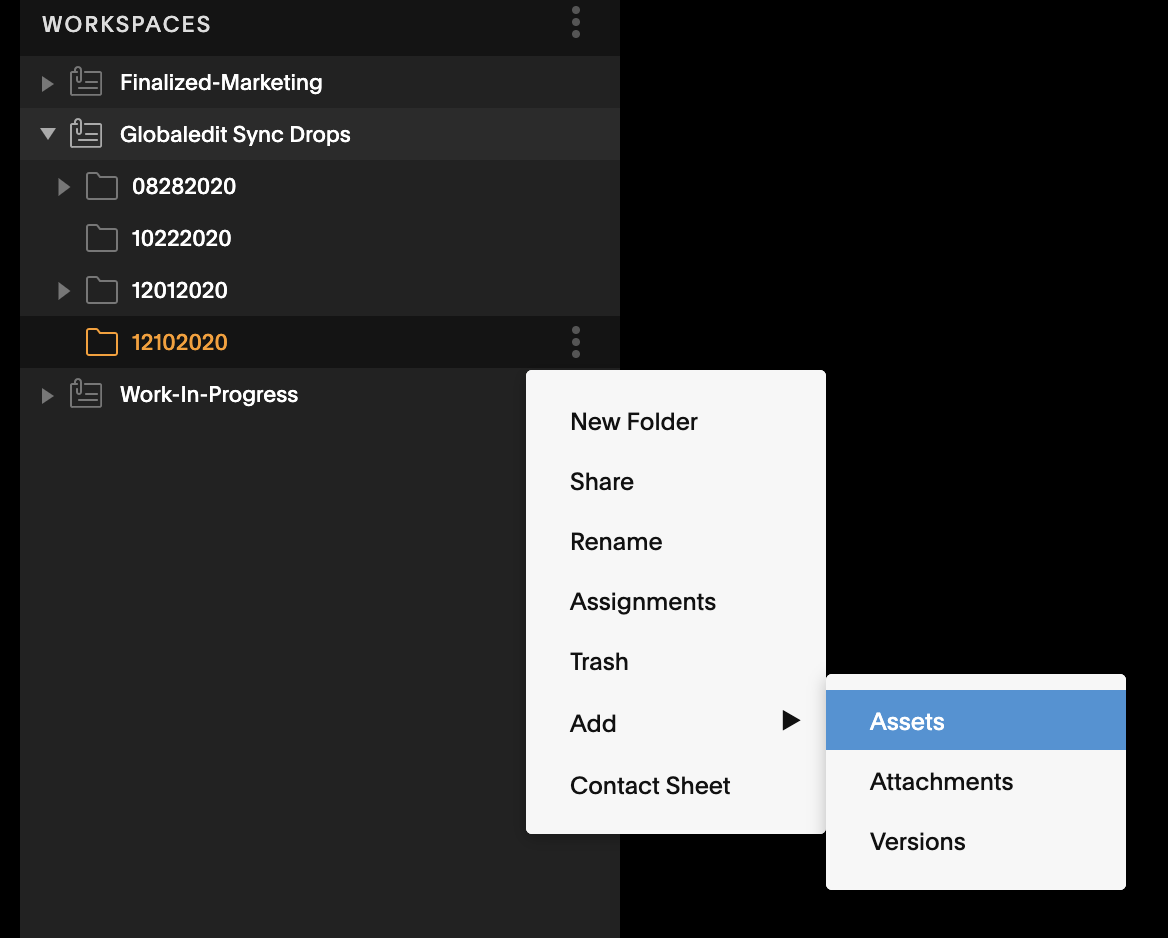Screen dimensions: 1168x938
Task: Choose Attachments in the Add submenu
Action: (976, 782)
